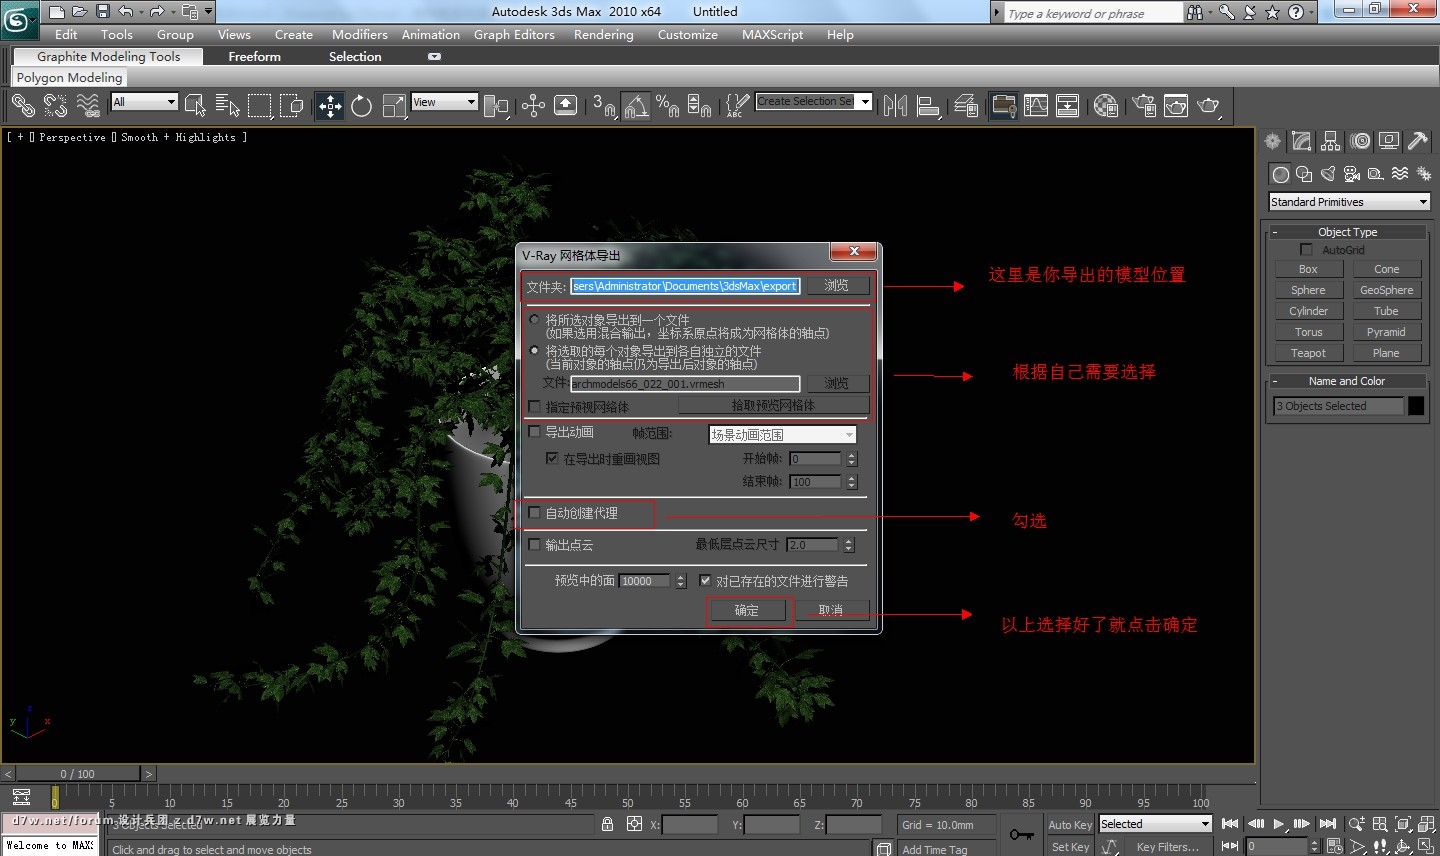This screenshot has width=1440, height=856.
Task: Switch to the Utilities hammer tab
Action: [x=1418, y=141]
